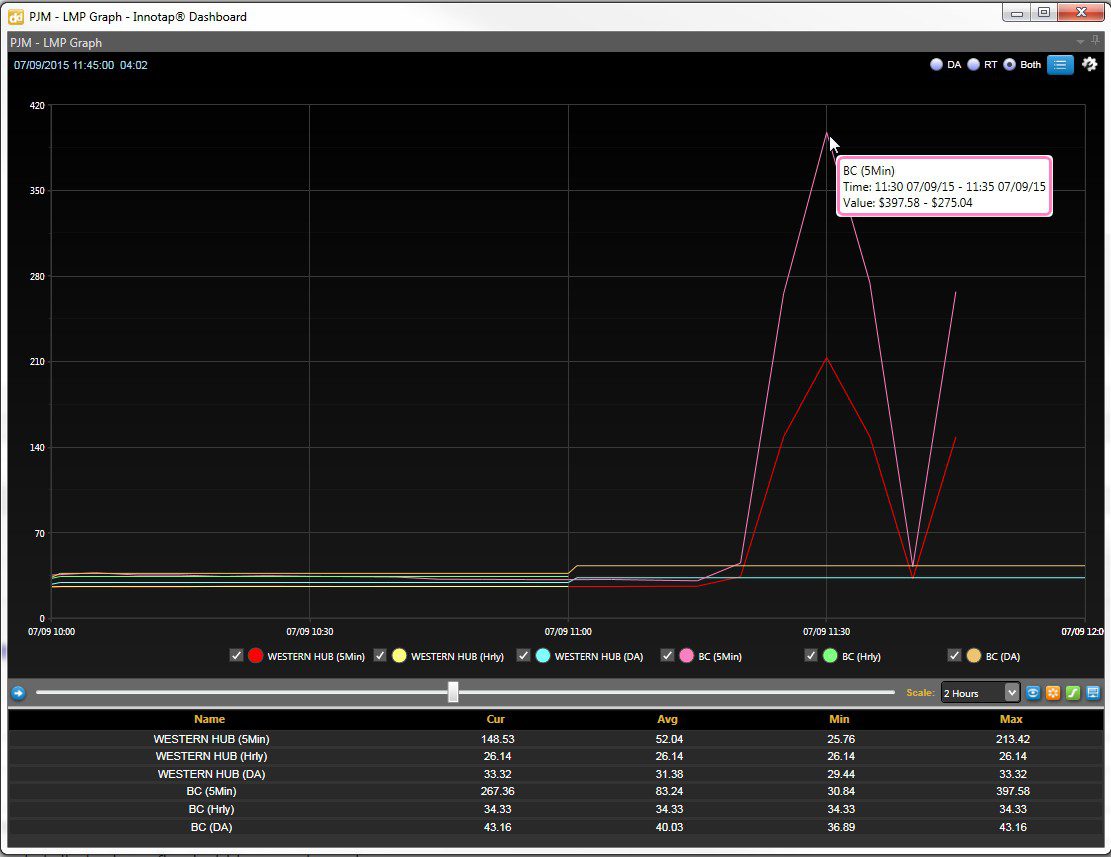Click the 07/09 10:30 time axis label
This screenshot has width=1111, height=857.
click(310, 631)
